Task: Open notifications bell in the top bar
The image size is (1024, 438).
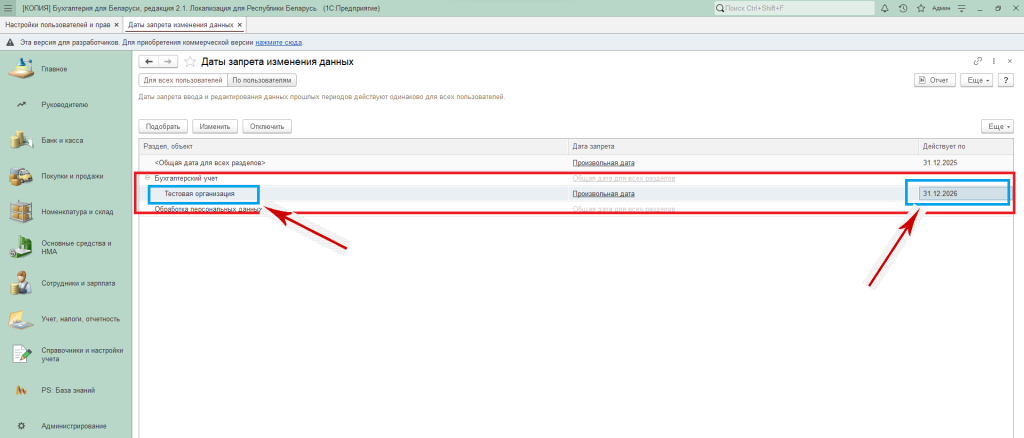Action: (x=883, y=8)
